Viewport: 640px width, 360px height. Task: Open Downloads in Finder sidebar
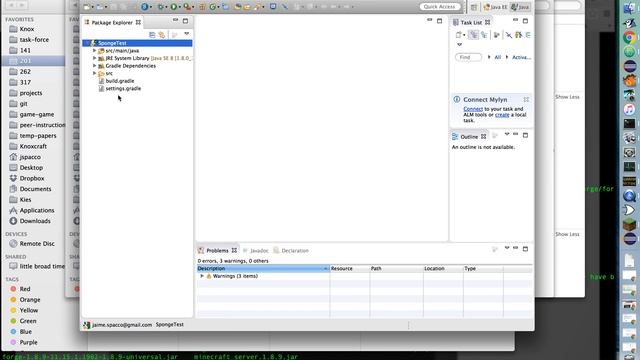(x=35, y=221)
